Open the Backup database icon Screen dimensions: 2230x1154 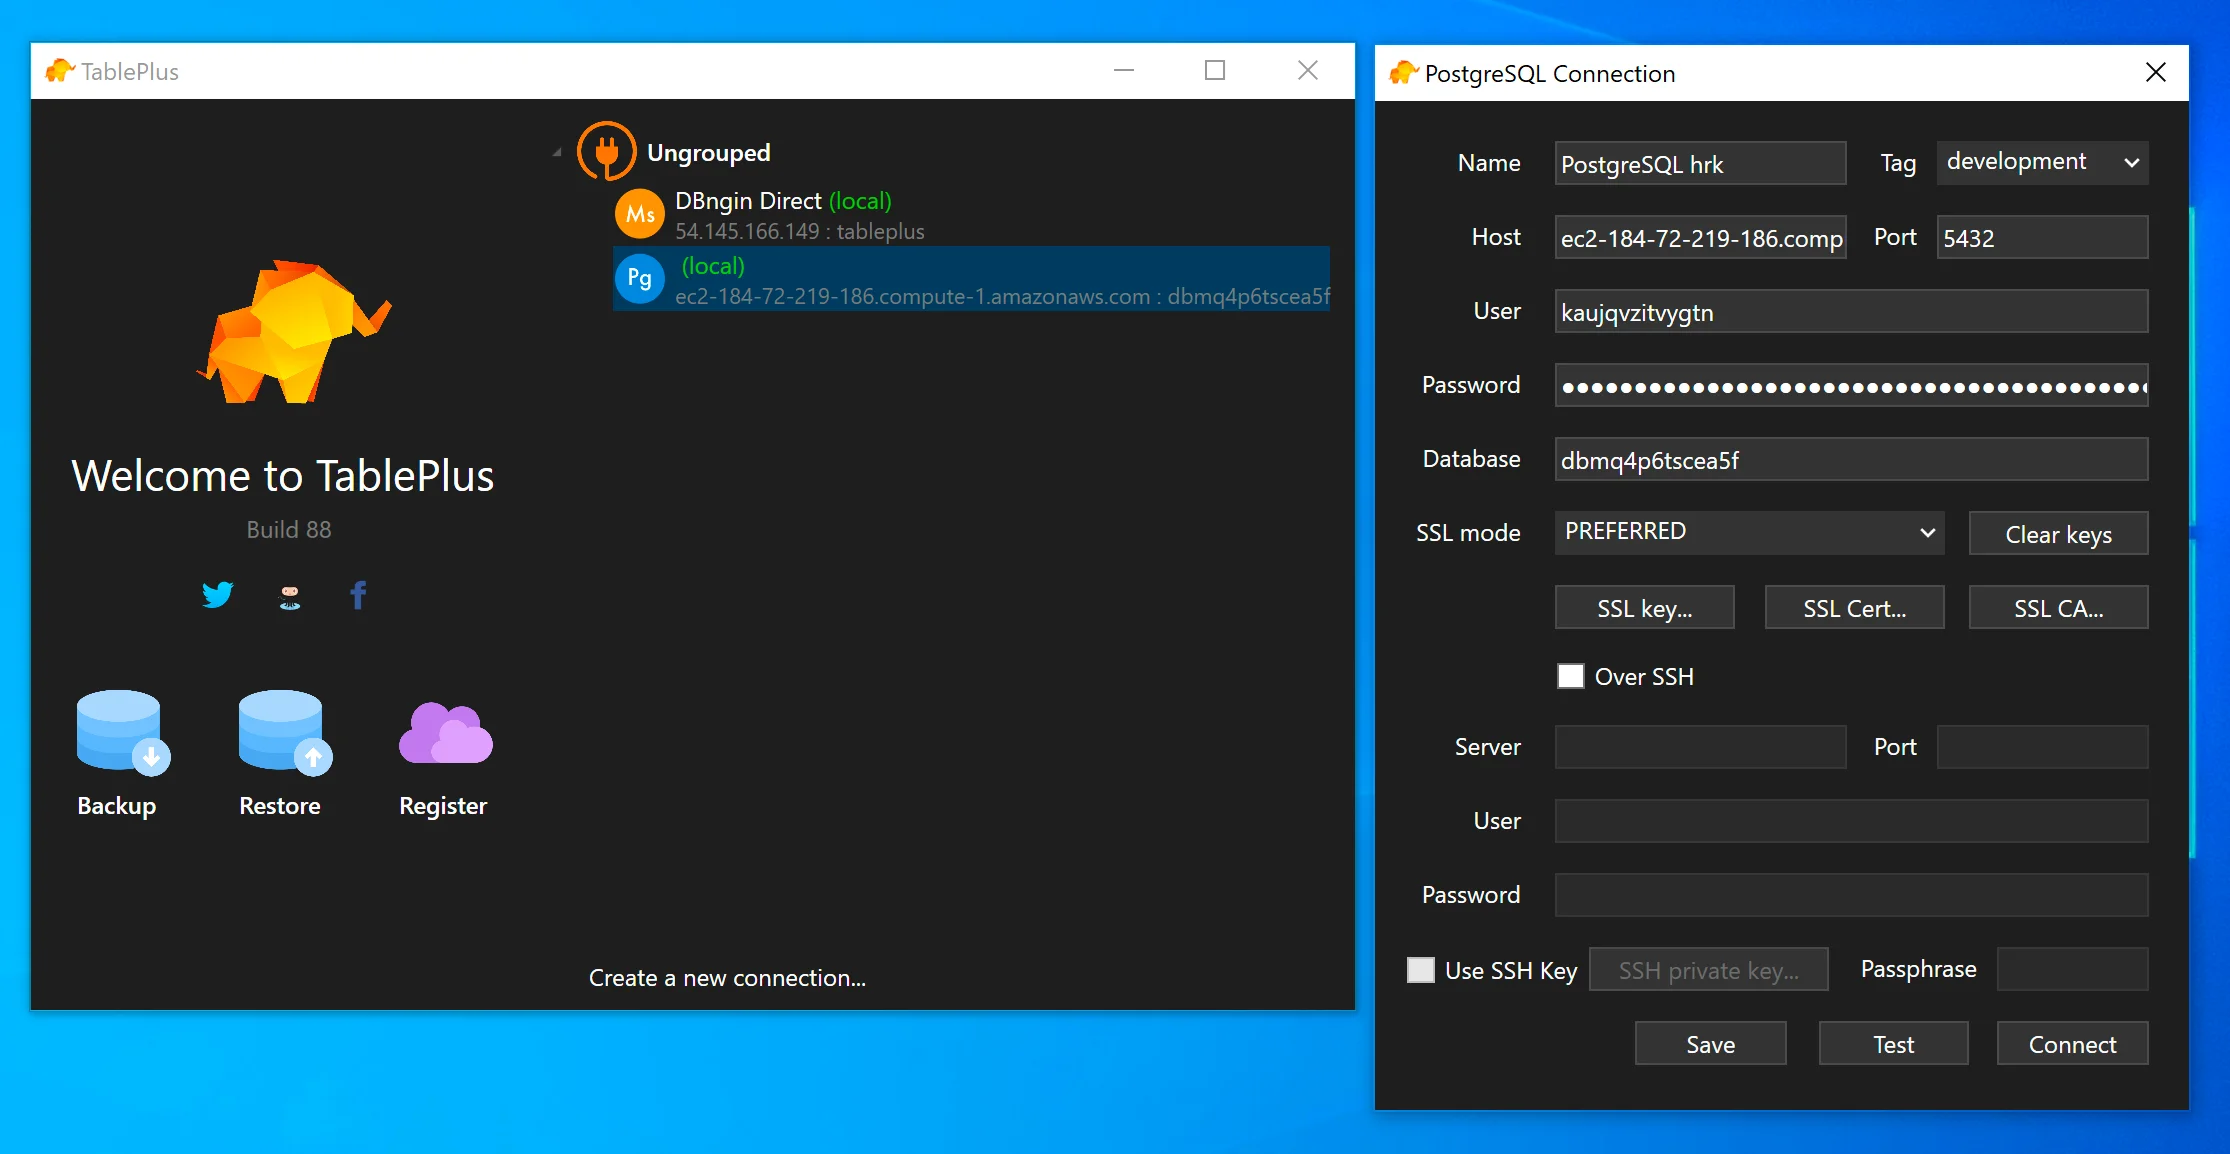point(122,732)
